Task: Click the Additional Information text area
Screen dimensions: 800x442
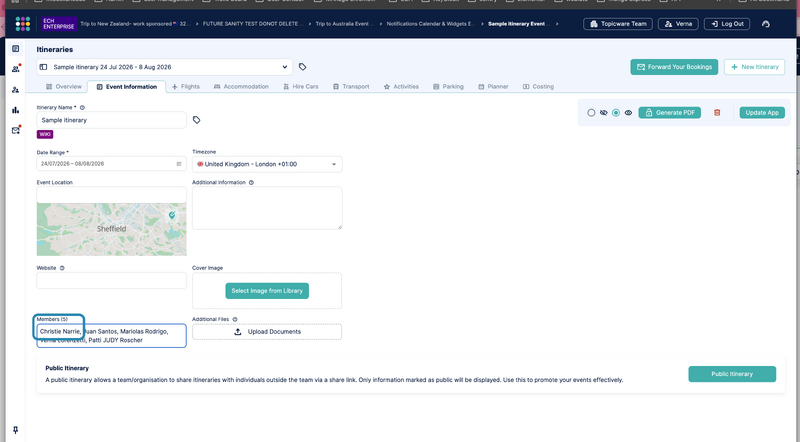Action: tap(267, 208)
